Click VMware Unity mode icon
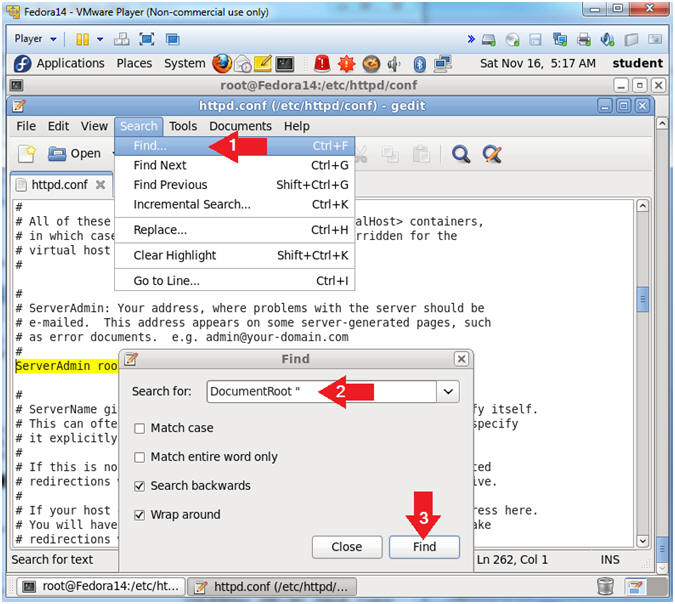Screen dimensions: 675x604 pyautogui.click(x=173, y=40)
